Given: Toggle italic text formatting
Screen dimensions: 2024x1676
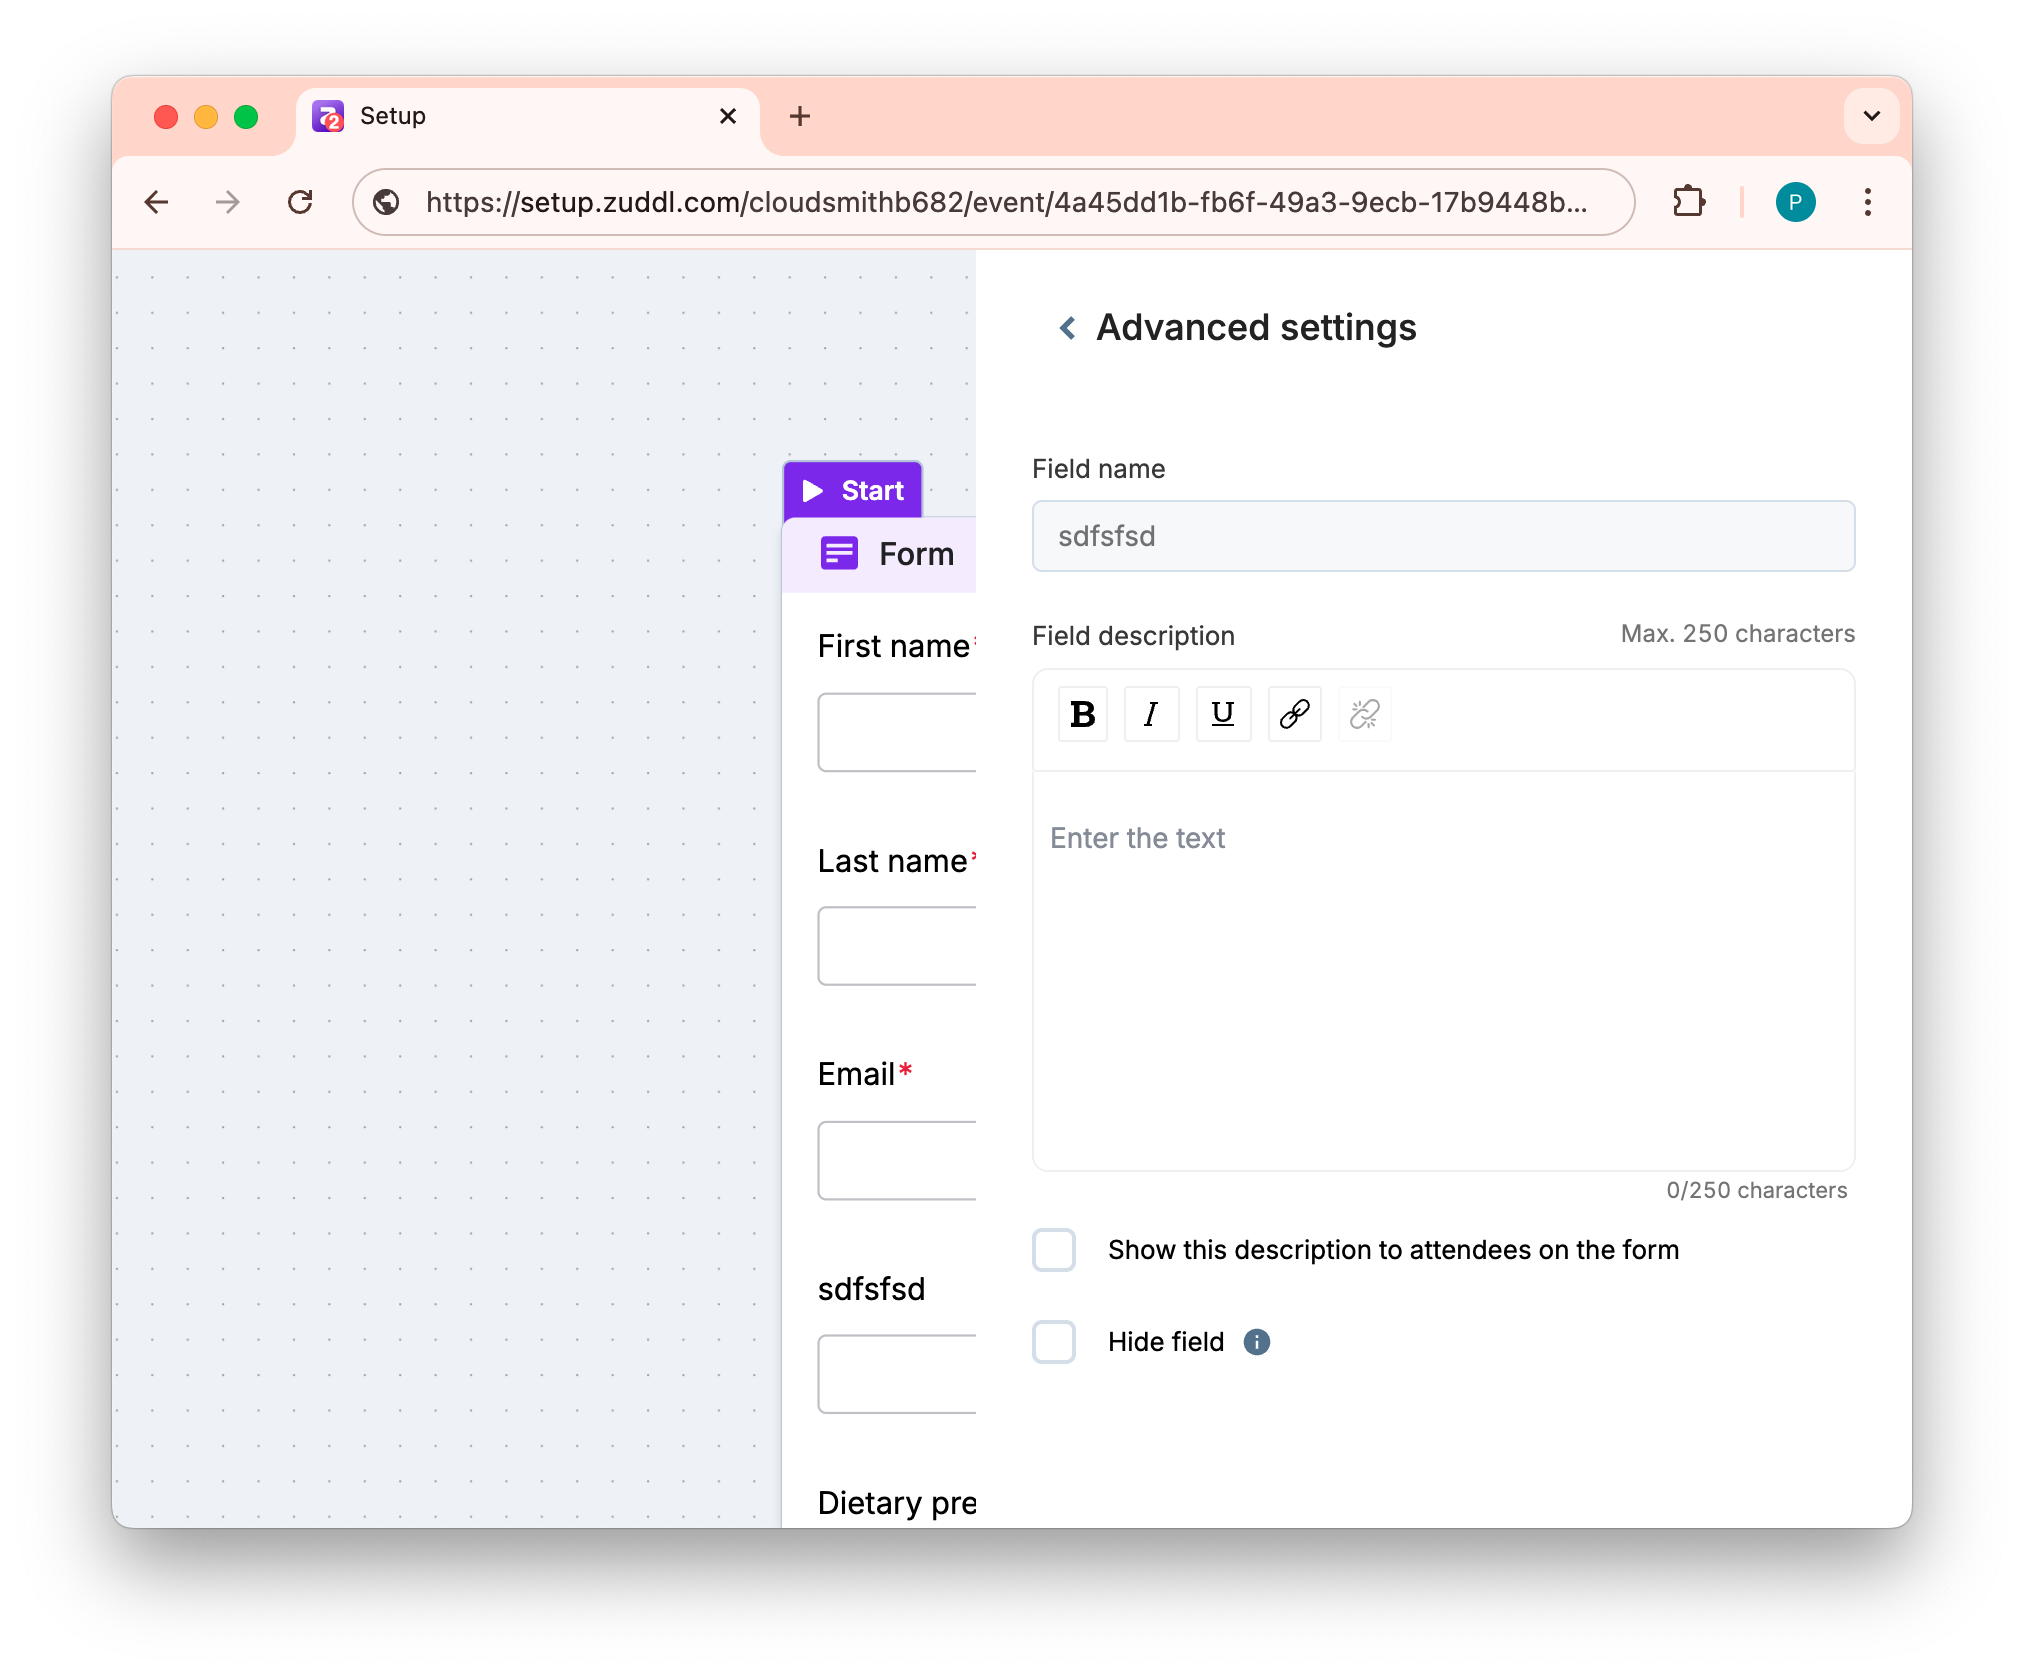Looking at the screenshot, I should click(x=1151, y=714).
